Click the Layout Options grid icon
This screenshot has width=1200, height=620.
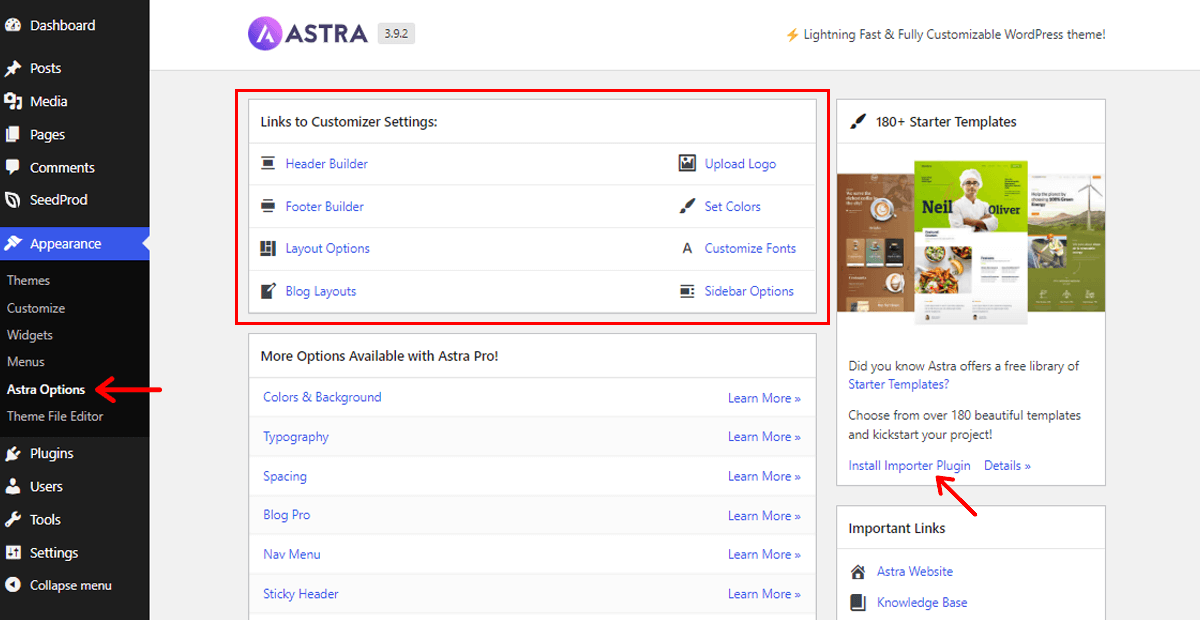tap(268, 248)
